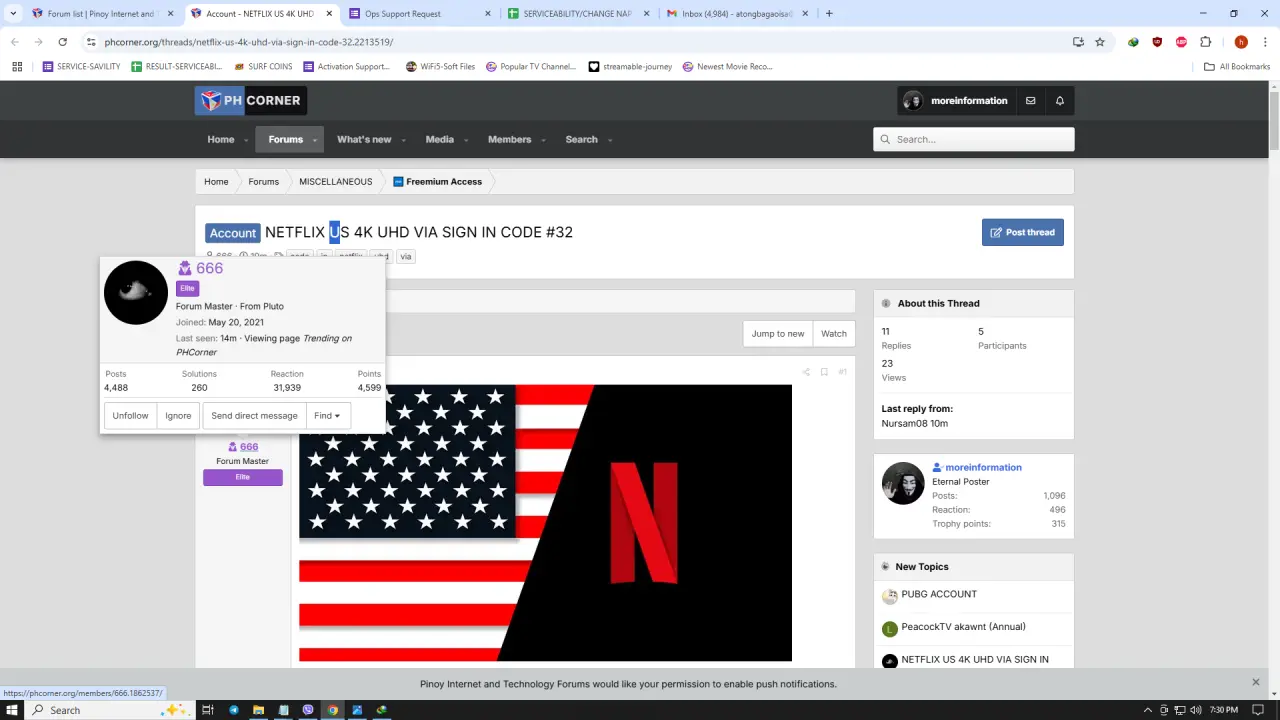Click the moreinformation avatar in sidebar

click(x=903, y=483)
